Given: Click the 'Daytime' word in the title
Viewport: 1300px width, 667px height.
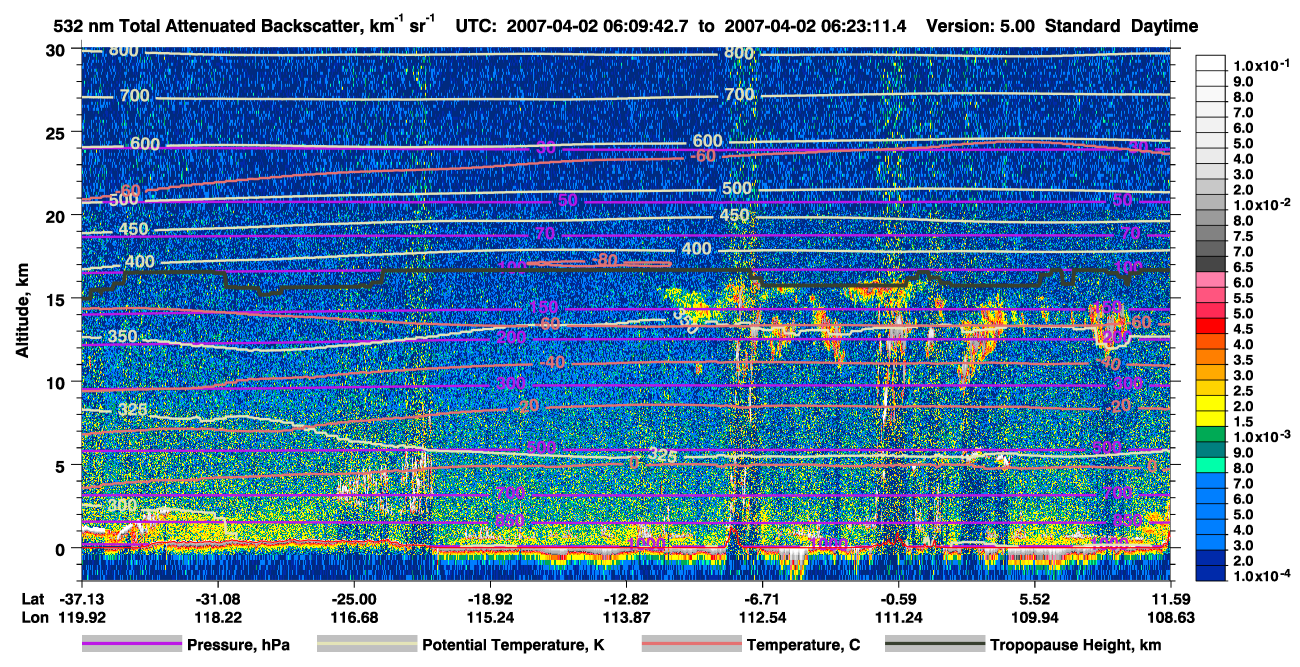Looking at the screenshot, I should tap(1165, 27).
